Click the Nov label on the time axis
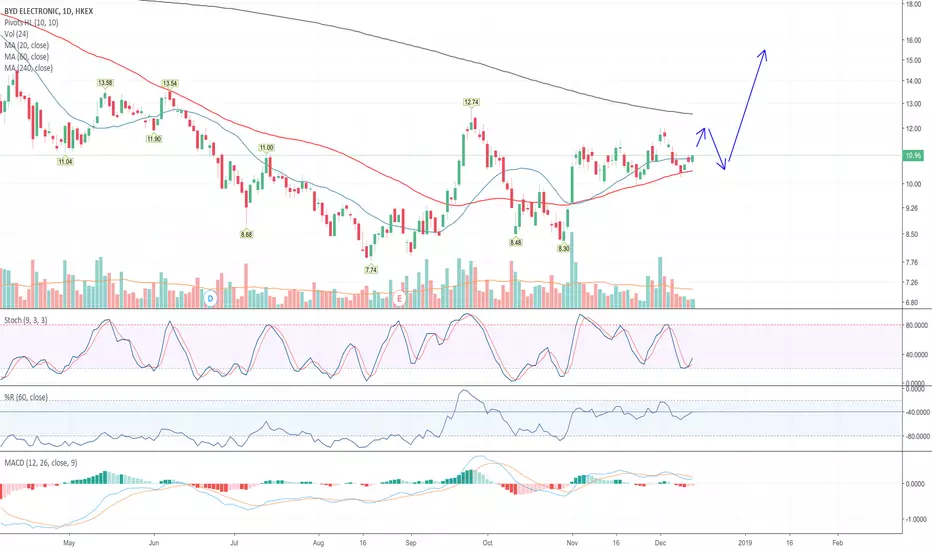The image size is (932, 550). [572, 543]
